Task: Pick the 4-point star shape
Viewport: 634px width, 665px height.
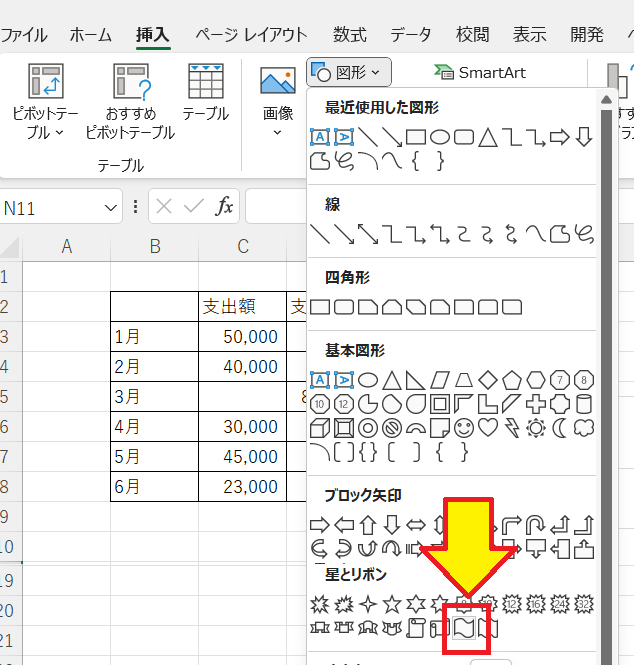Action: (x=368, y=603)
